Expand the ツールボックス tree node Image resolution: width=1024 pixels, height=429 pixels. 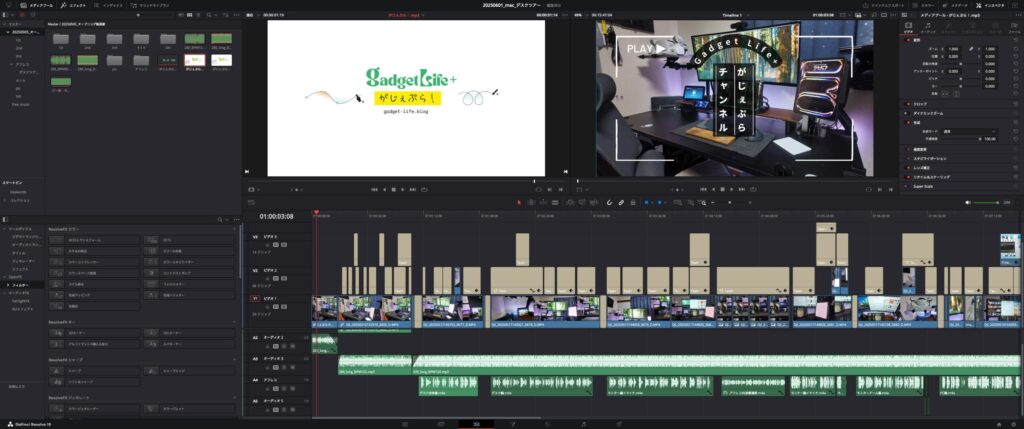3,229
